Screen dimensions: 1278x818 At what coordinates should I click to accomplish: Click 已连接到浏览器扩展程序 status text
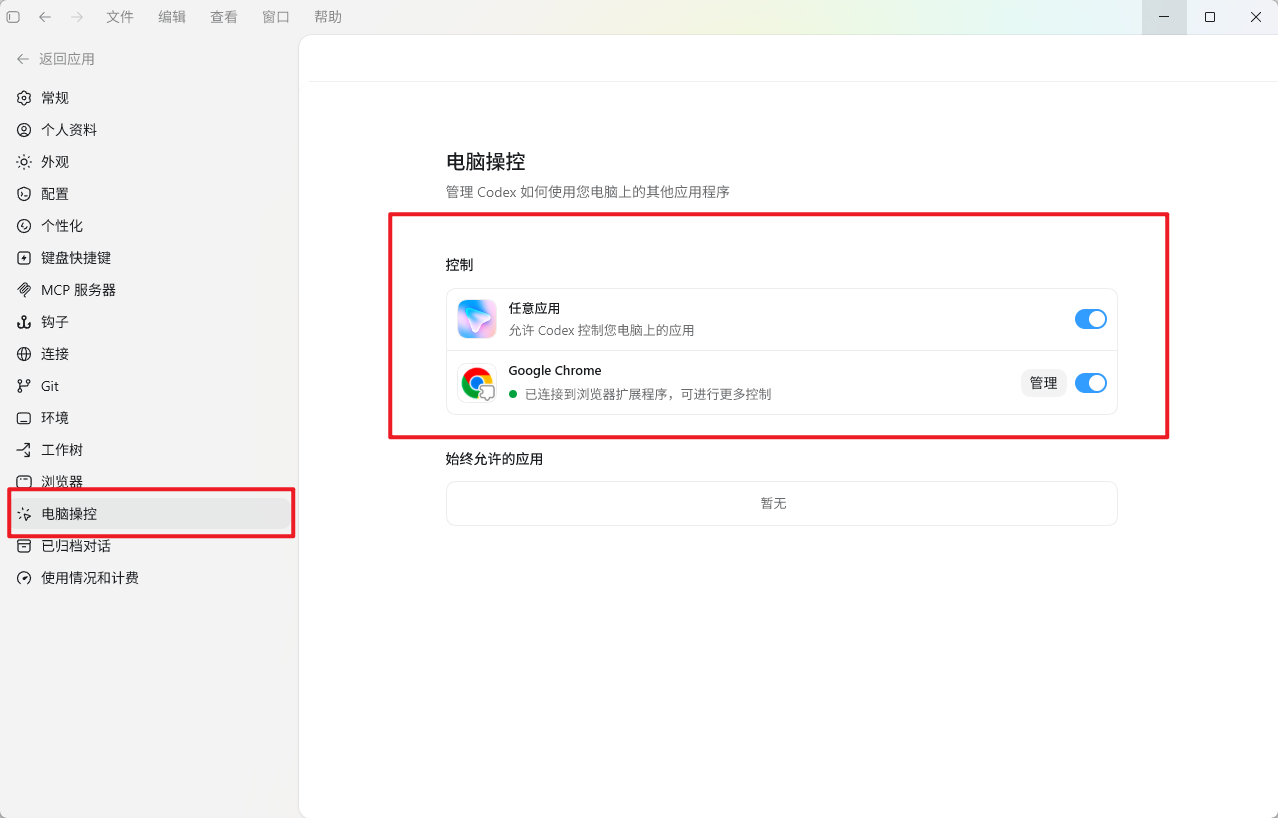pos(648,394)
